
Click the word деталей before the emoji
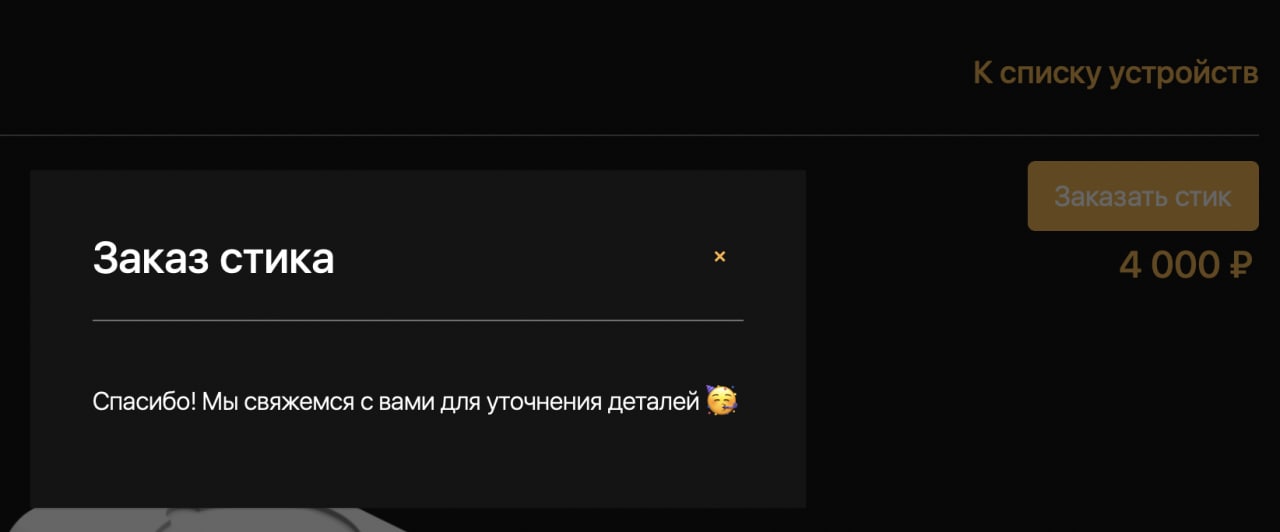[653, 402]
